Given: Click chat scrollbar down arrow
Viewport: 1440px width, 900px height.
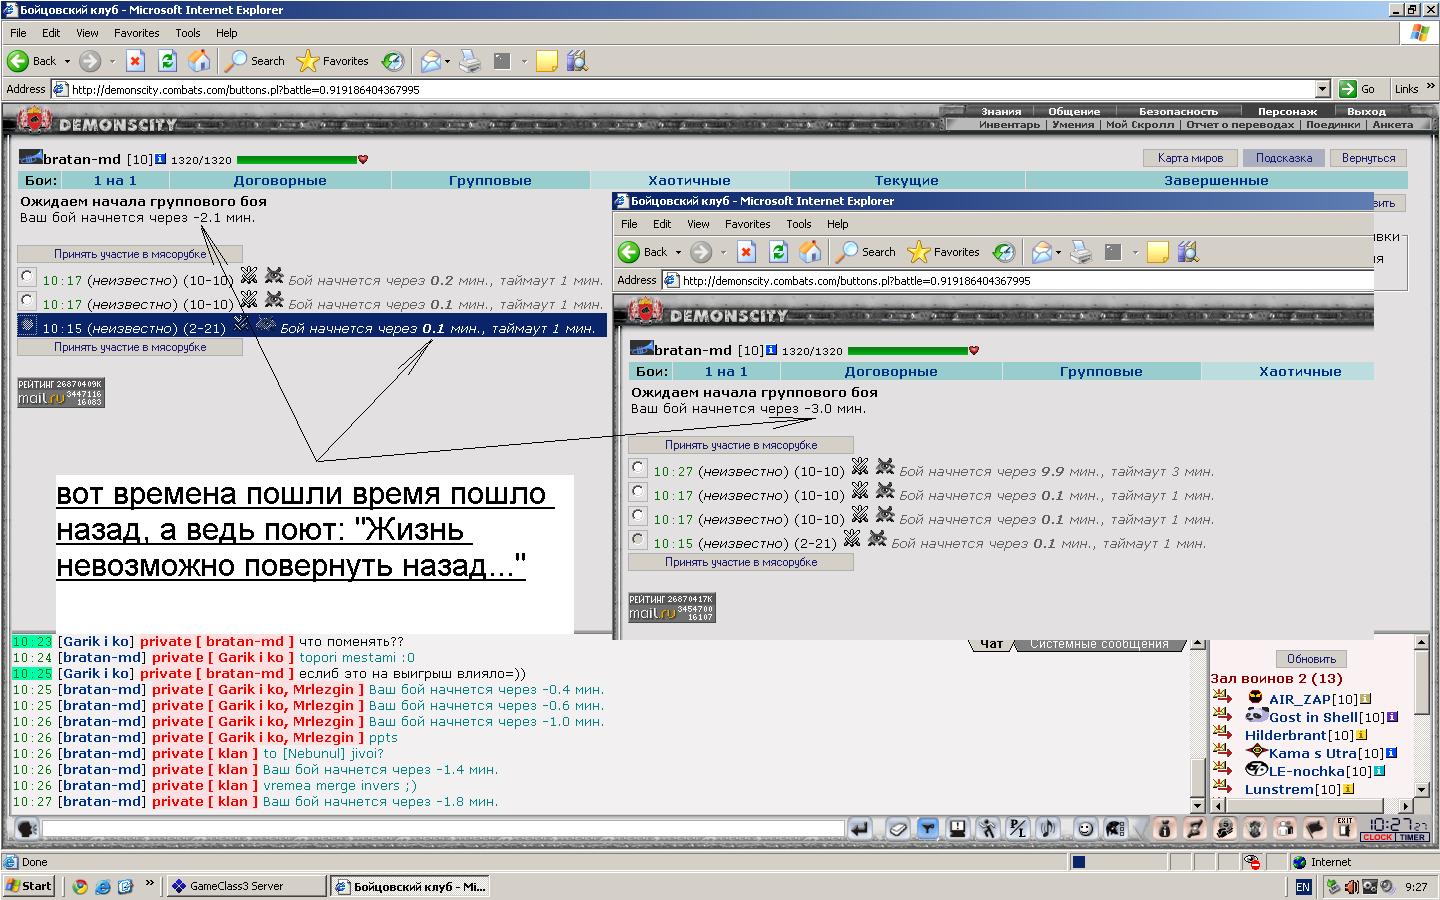Looking at the screenshot, I should (x=1198, y=805).
